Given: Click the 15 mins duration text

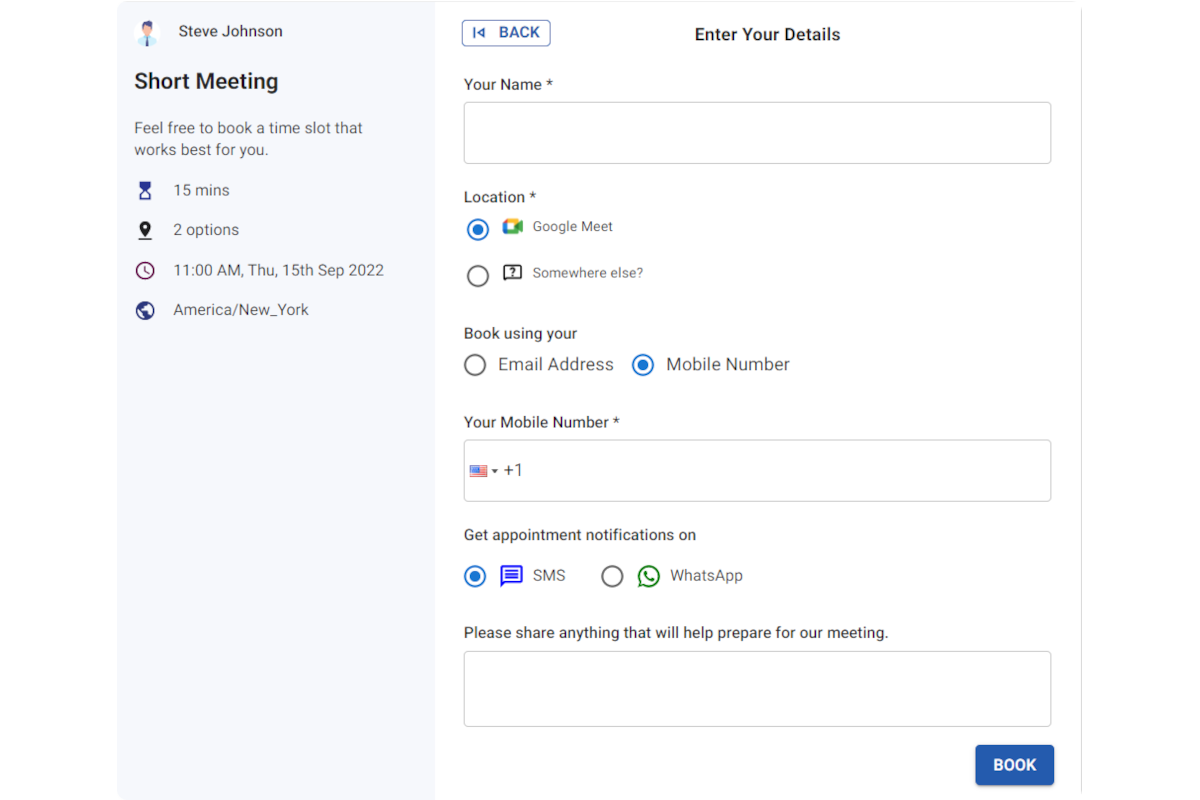Looking at the screenshot, I should (202, 190).
